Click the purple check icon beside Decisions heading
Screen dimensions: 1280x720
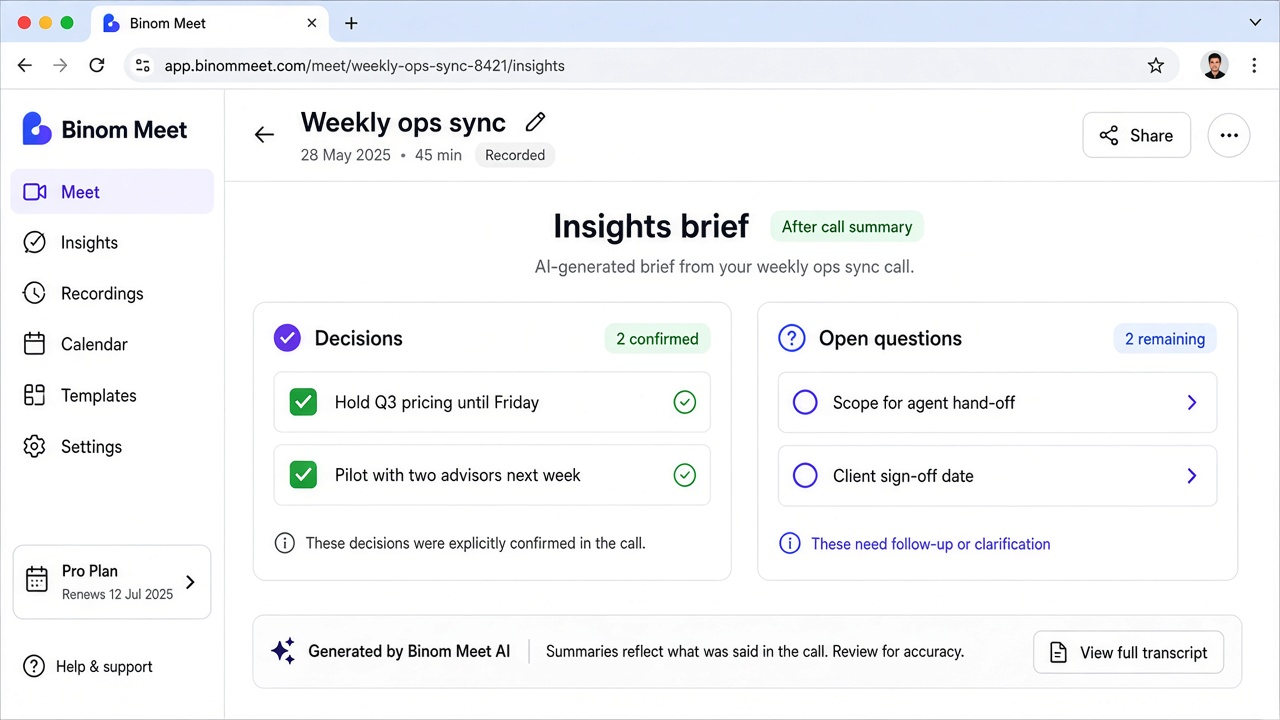(287, 338)
